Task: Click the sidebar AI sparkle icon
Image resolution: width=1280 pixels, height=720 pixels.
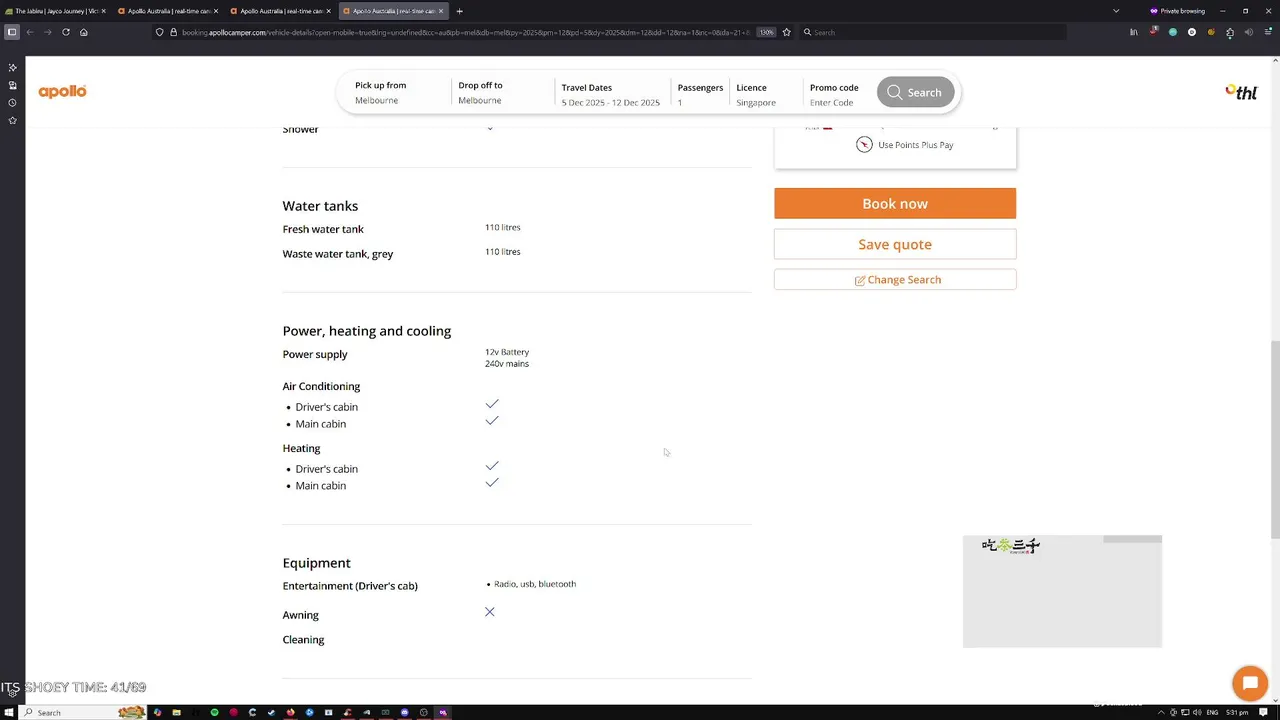Action: [12, 67]
